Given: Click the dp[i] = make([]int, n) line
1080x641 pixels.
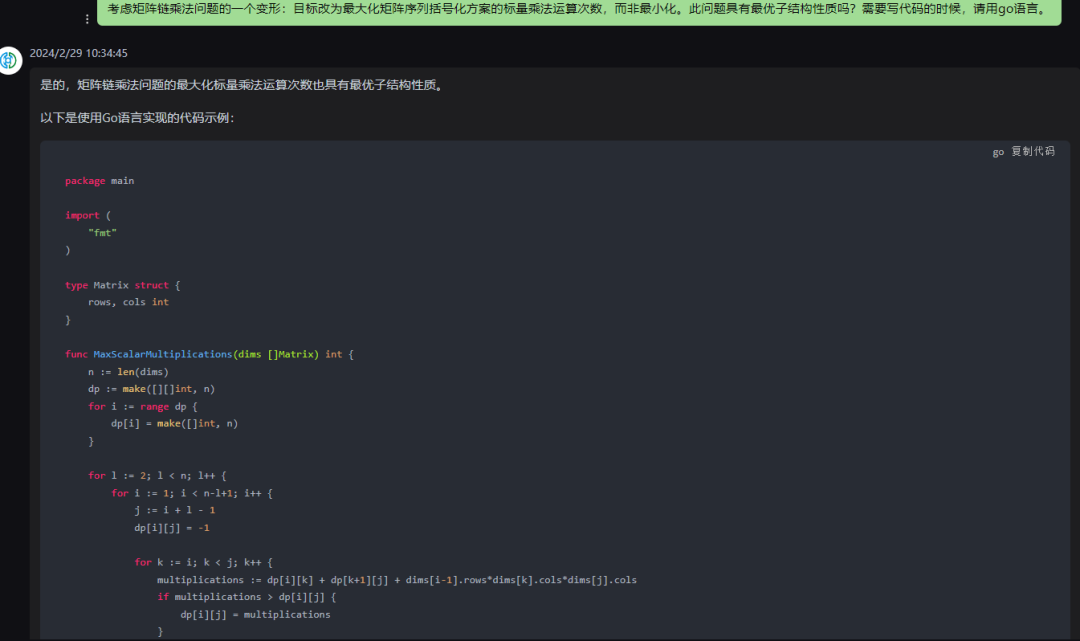Looking at the screenshot, I should pyautogui.click(x=174, y=423).
